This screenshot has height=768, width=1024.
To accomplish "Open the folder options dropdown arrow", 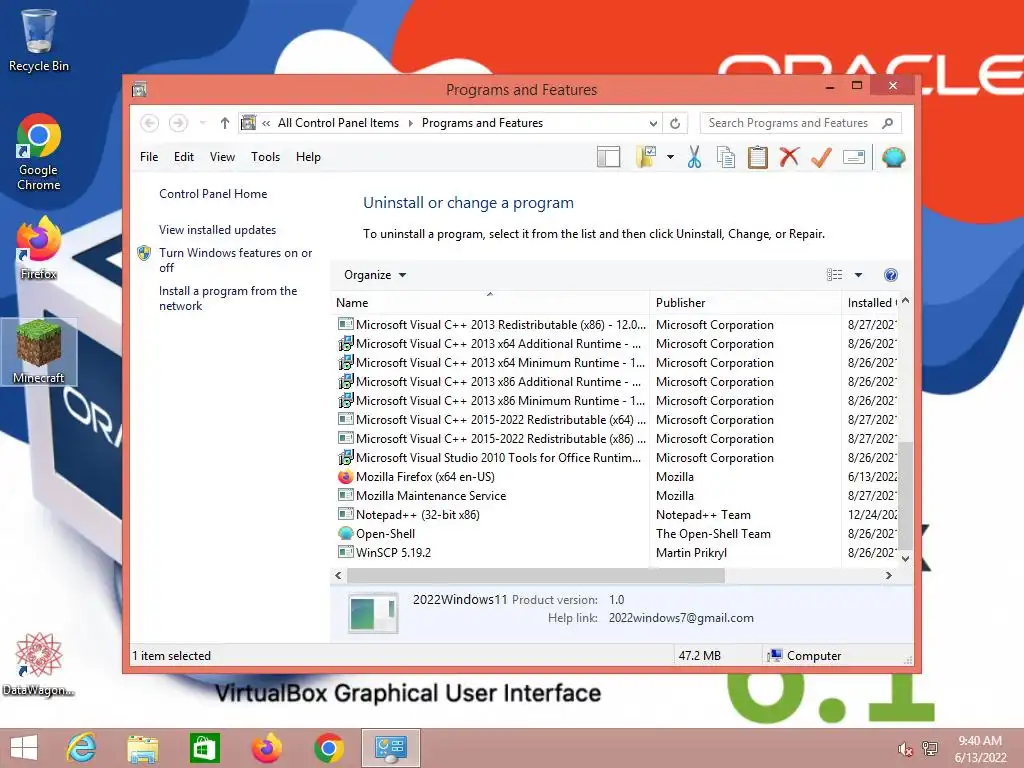I will click(x=670, y=157).
